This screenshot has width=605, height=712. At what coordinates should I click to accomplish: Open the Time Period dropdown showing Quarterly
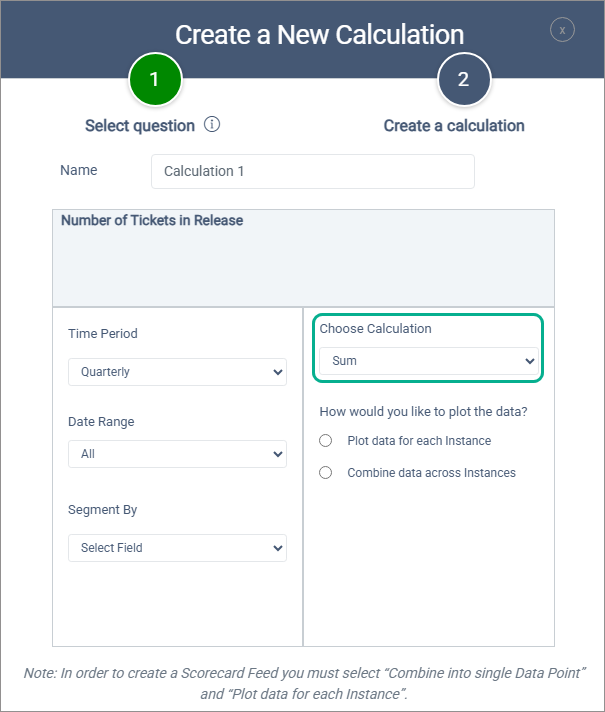[x=177, y=372]
